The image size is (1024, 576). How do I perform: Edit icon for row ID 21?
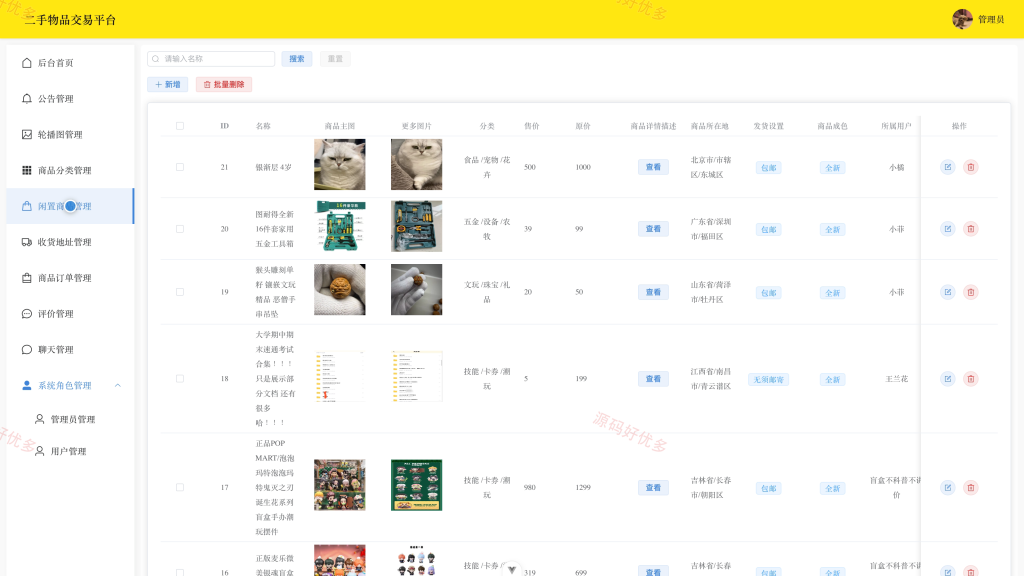click(x=948, y=167)
